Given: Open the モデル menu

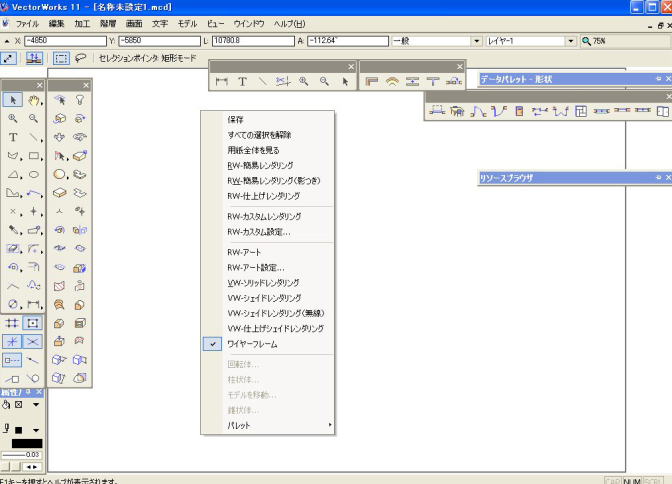Looking at the screenshot, I should (187, 24).
